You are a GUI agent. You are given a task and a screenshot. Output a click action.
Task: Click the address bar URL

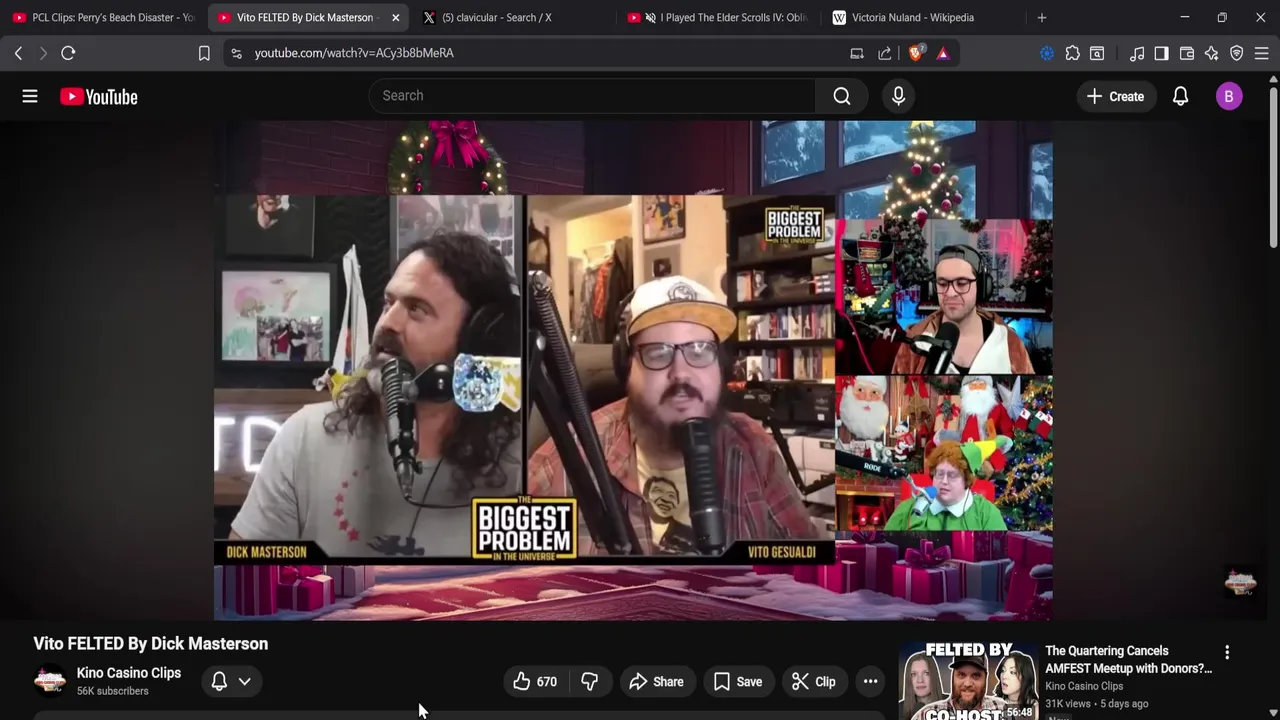[x=354, y=53]
